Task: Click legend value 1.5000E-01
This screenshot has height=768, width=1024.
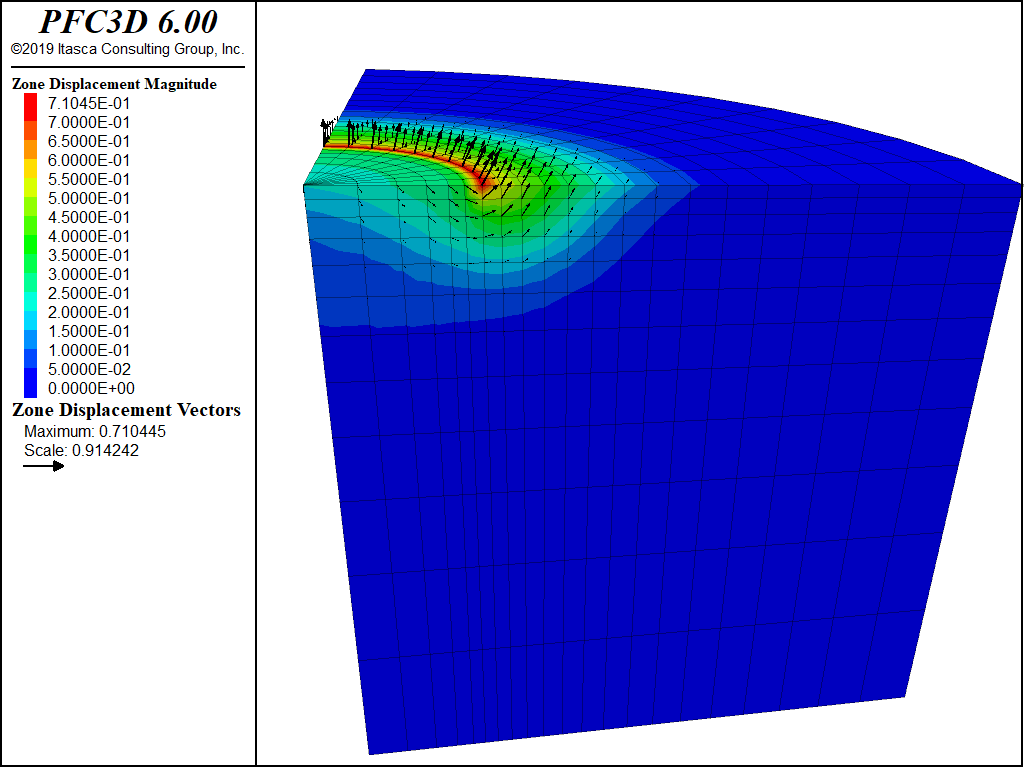Action: point(89,330)
